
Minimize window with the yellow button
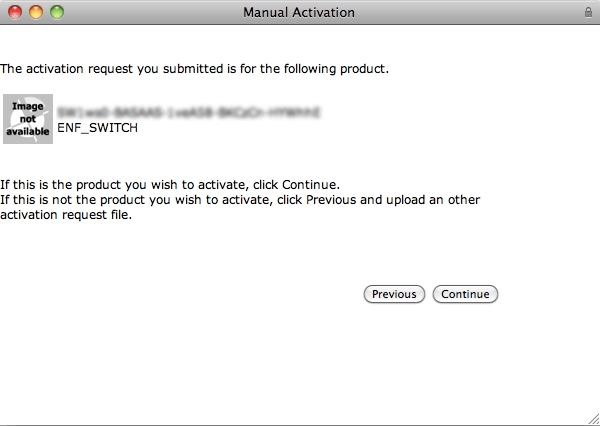[x=36, y=12]
